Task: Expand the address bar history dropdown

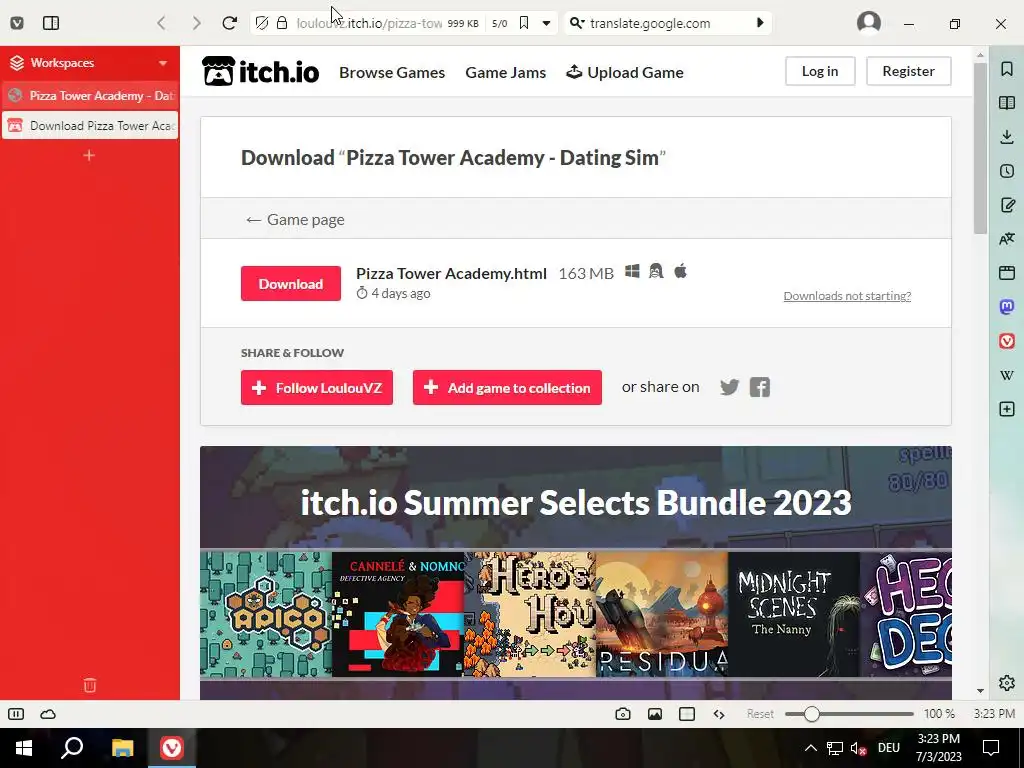Action: (547, 24)
